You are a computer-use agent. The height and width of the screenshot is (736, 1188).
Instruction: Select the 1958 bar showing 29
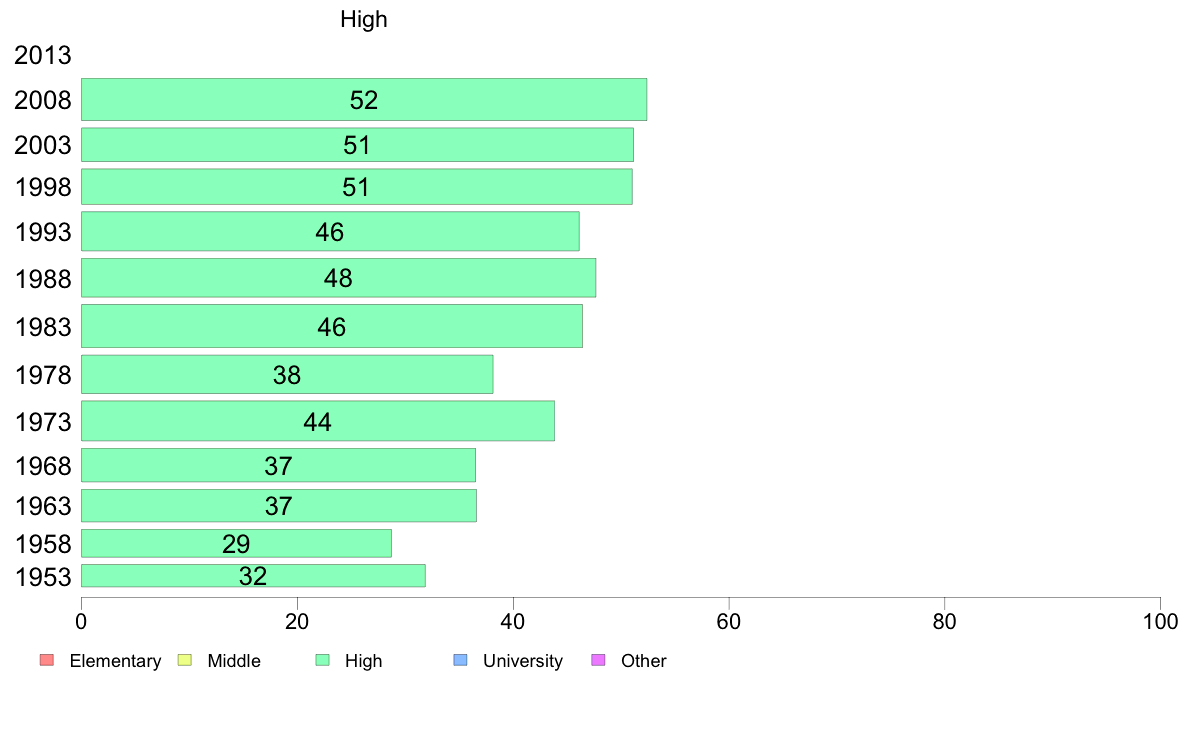coord(236,543)
